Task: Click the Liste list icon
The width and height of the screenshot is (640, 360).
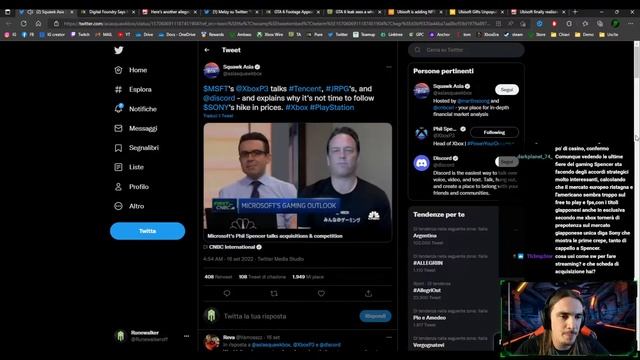Action: (x=118, y=167)
